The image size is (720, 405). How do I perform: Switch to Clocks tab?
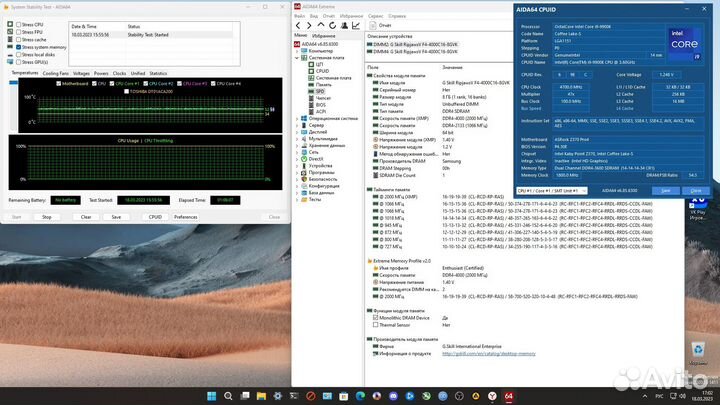coord(119,73)
